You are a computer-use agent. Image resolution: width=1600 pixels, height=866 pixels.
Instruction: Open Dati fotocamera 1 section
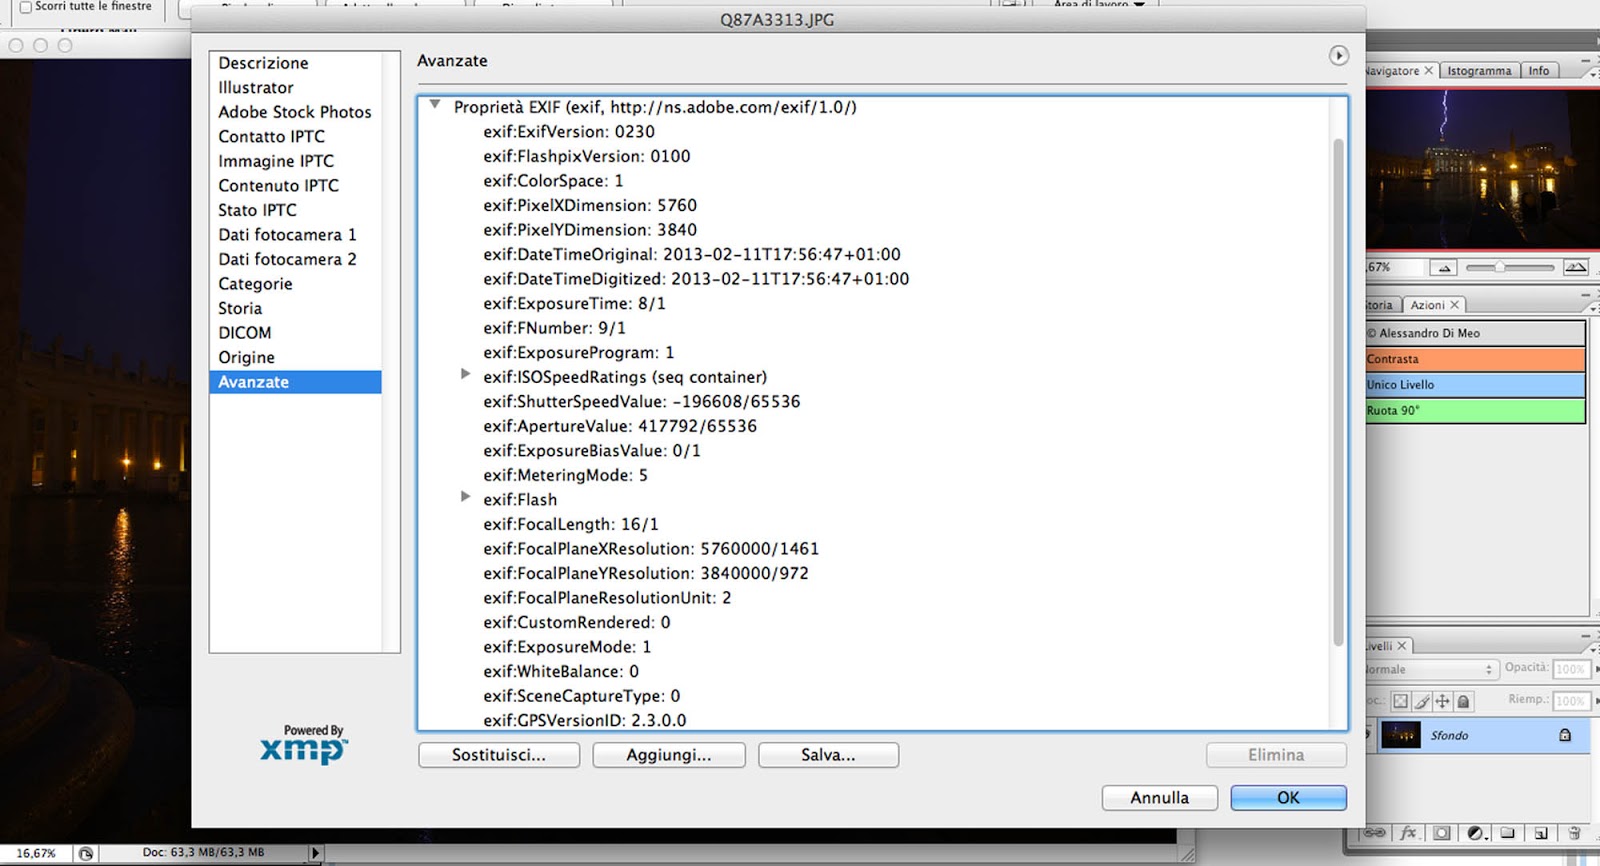[x=295, y=235]
